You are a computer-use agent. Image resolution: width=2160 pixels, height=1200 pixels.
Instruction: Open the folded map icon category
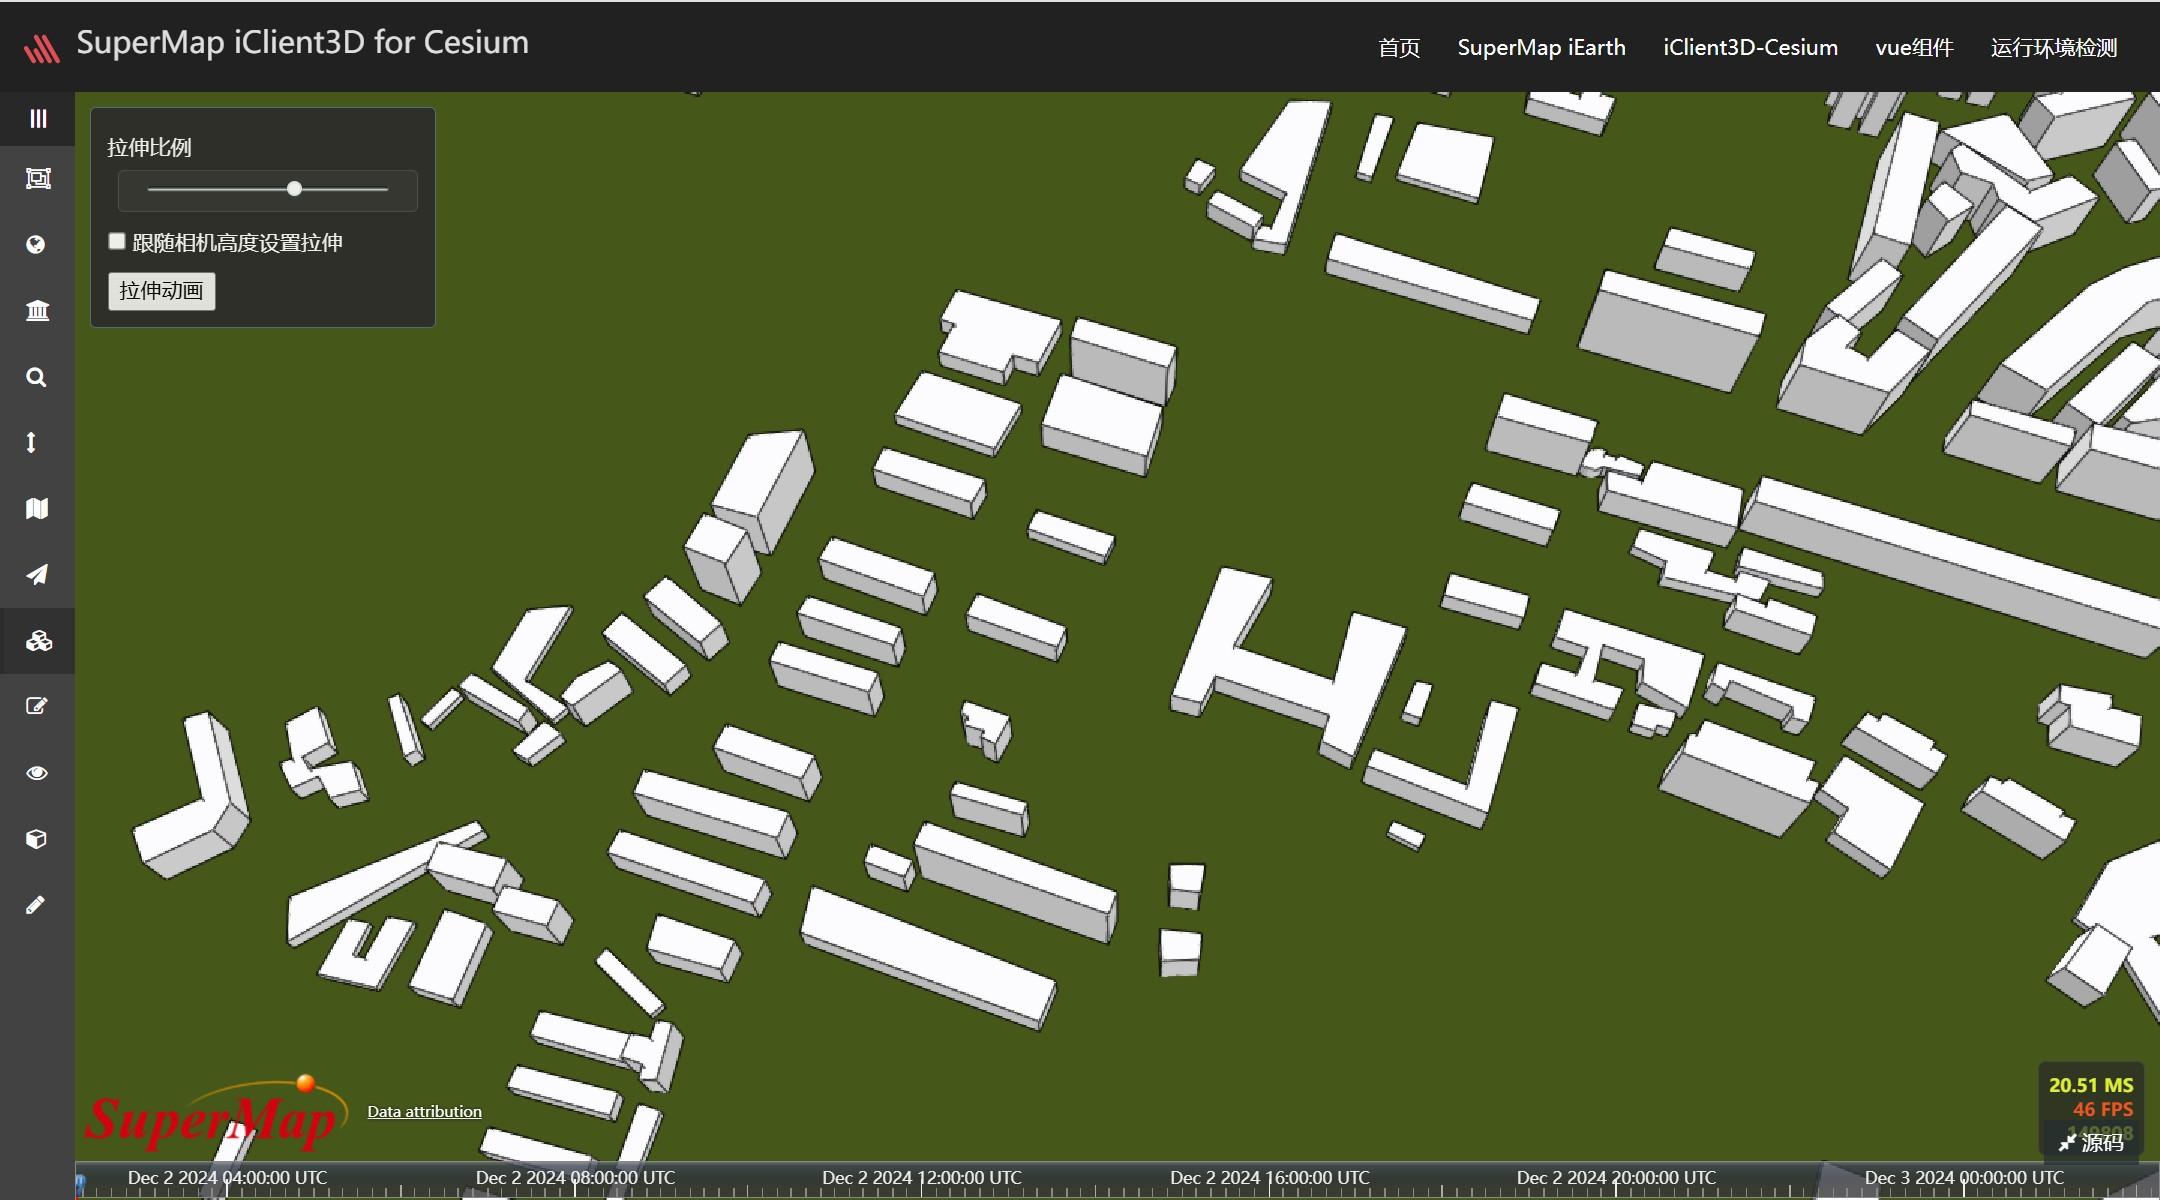pyautogui.click(x=37, y=509)
